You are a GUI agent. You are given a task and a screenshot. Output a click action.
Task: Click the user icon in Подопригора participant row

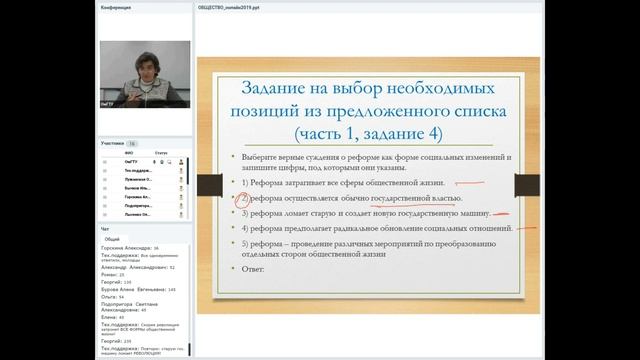tap(181, 206)
